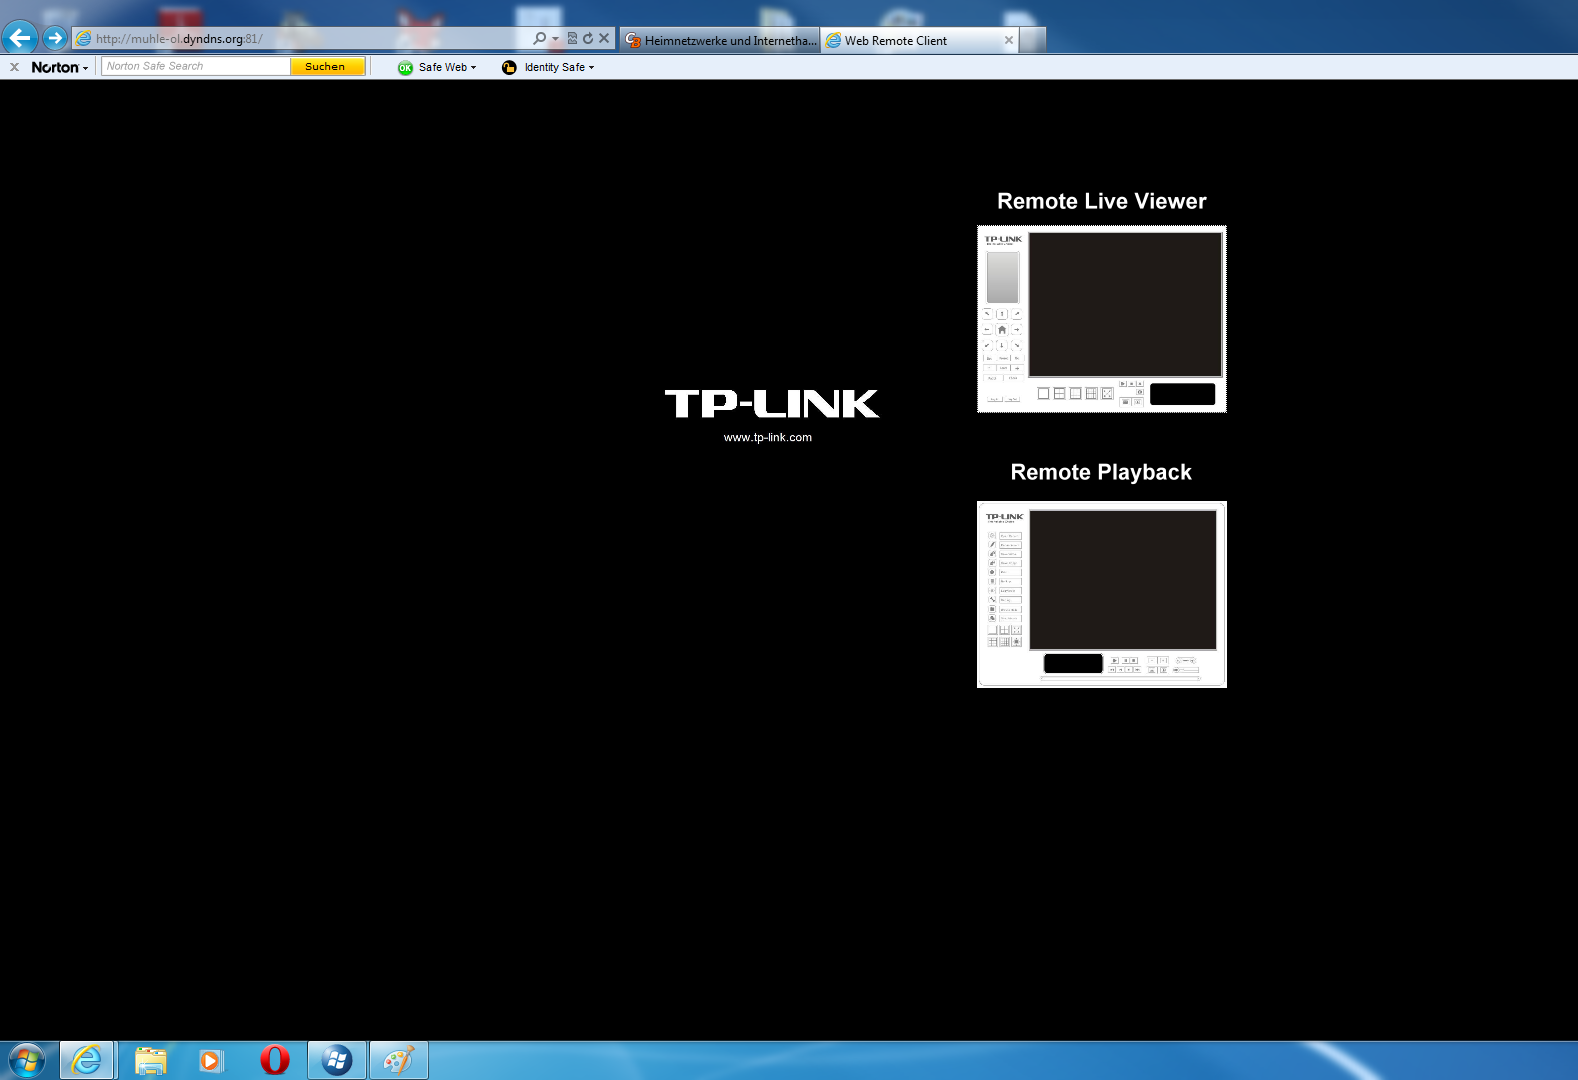Viewport: 1578px width, 1080px height.
Task: Click the blue Windows flag taskbar icon
Action: pos(337,1060)
